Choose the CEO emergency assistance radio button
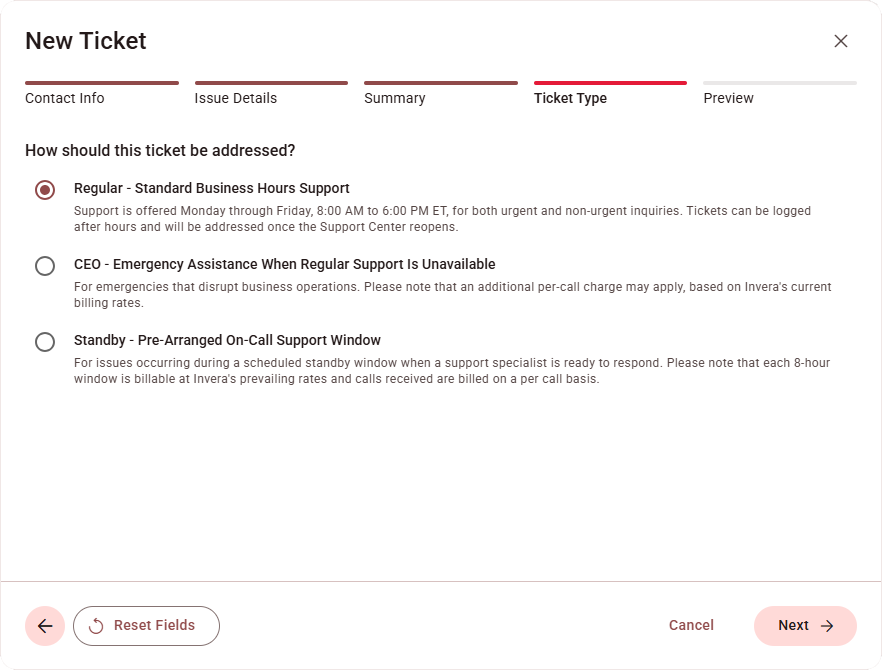Image resolution: width=882 pixels, height=670 pixels. tap(45, 266)
